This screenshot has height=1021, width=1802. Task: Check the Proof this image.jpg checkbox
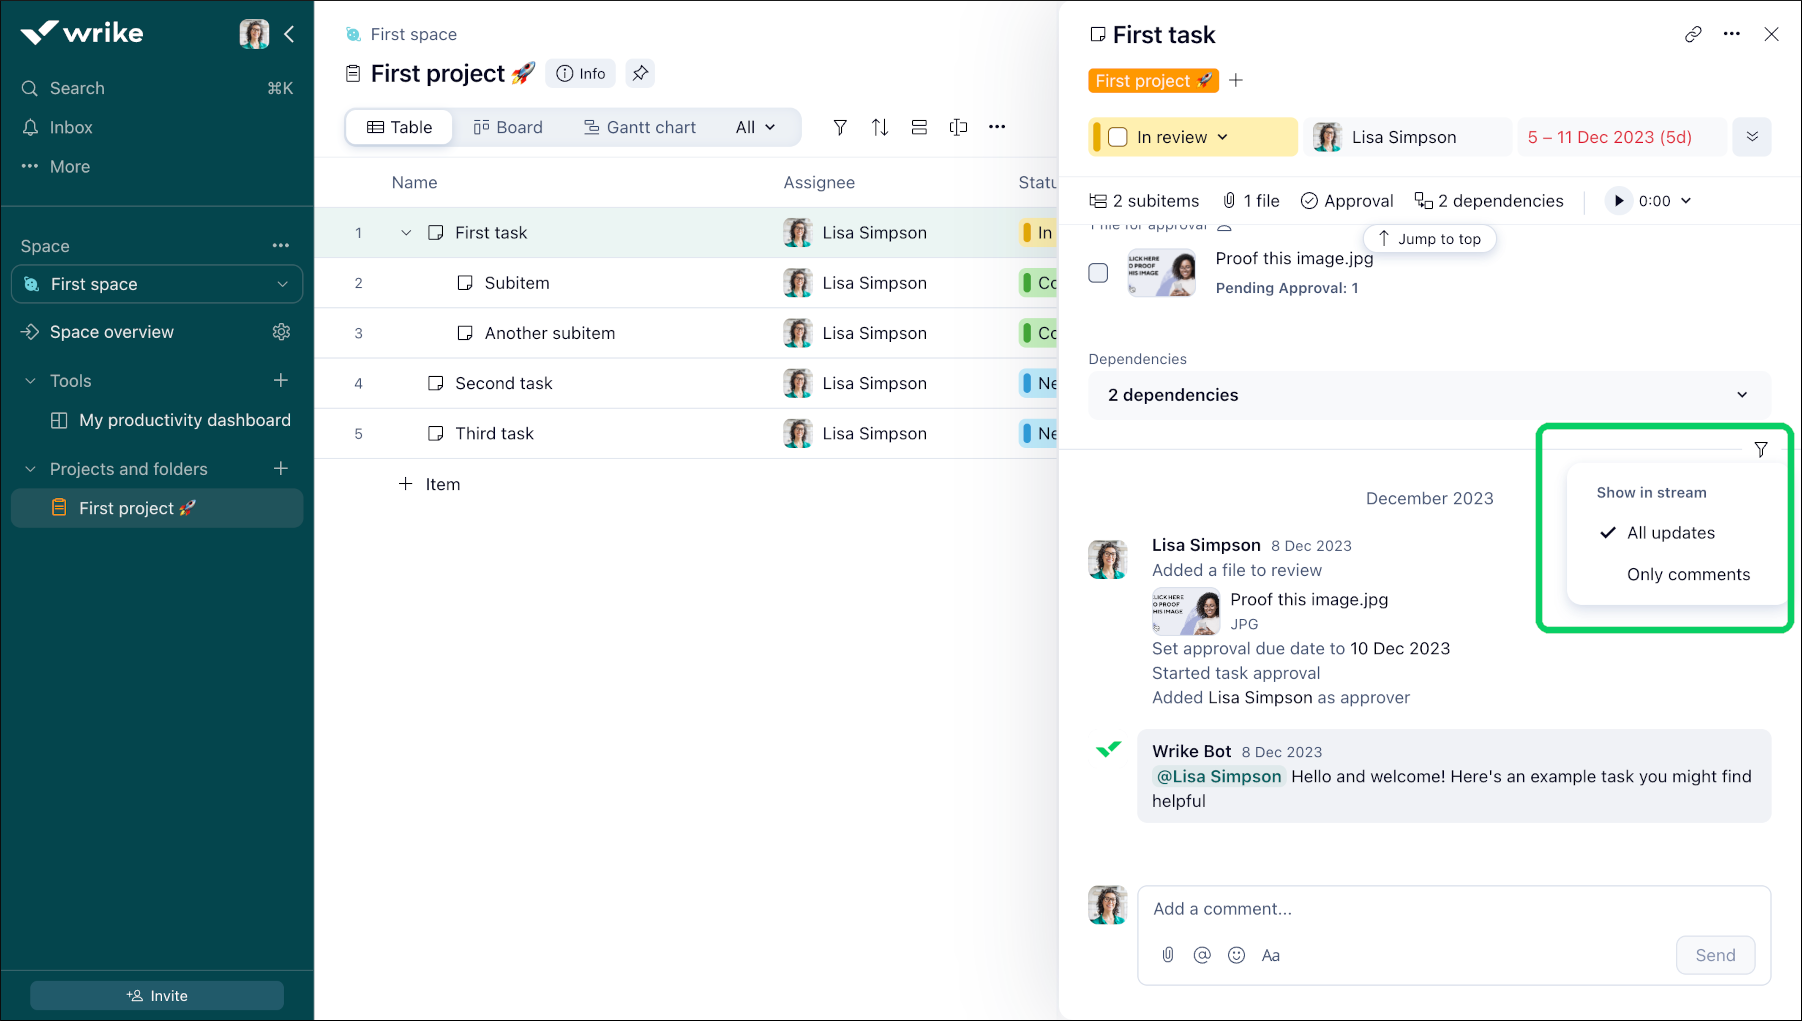[1098, 273]
